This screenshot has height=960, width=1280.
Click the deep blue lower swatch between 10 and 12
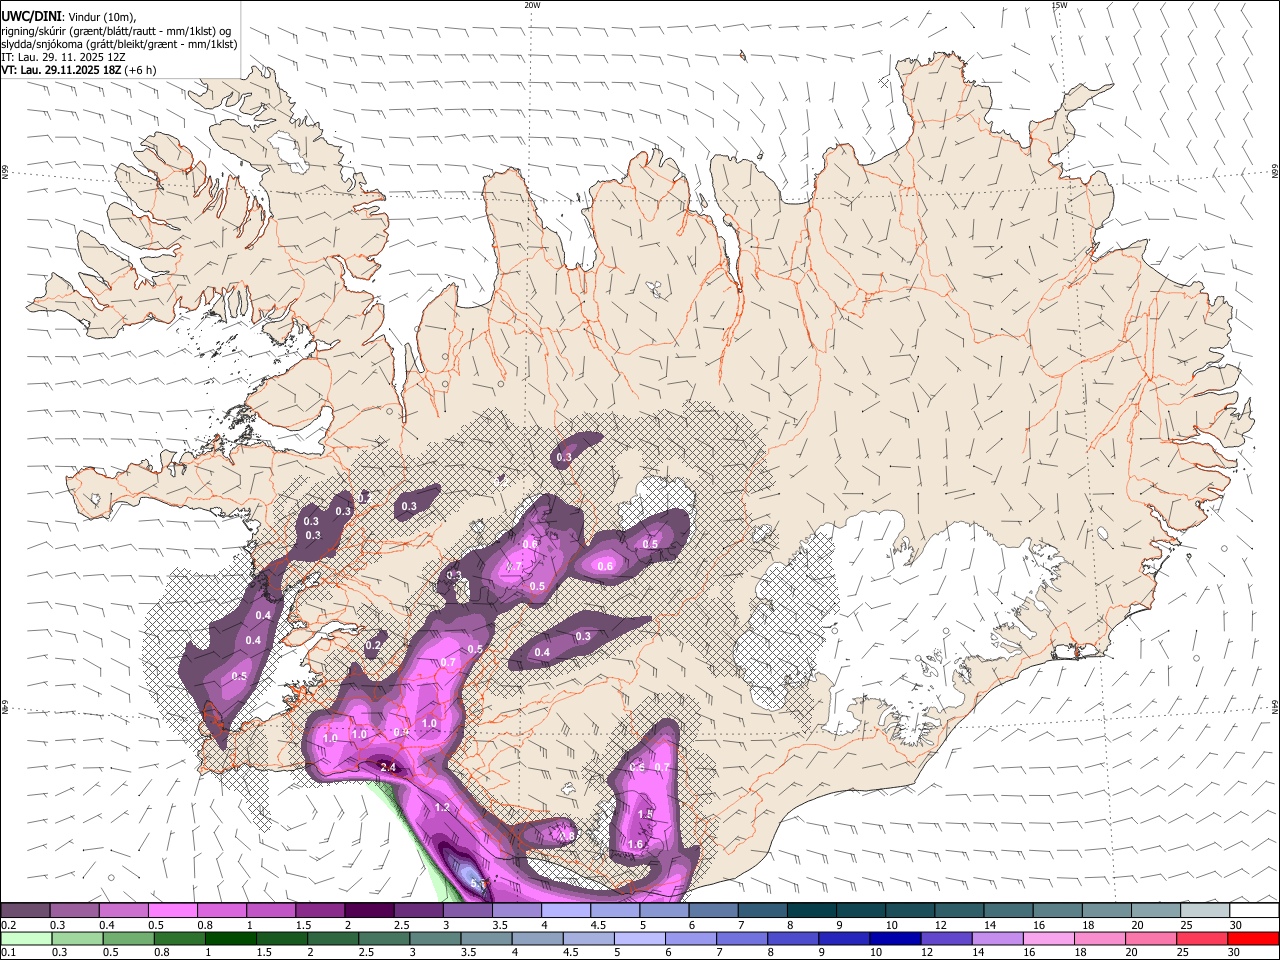click(x=895, y=939)
